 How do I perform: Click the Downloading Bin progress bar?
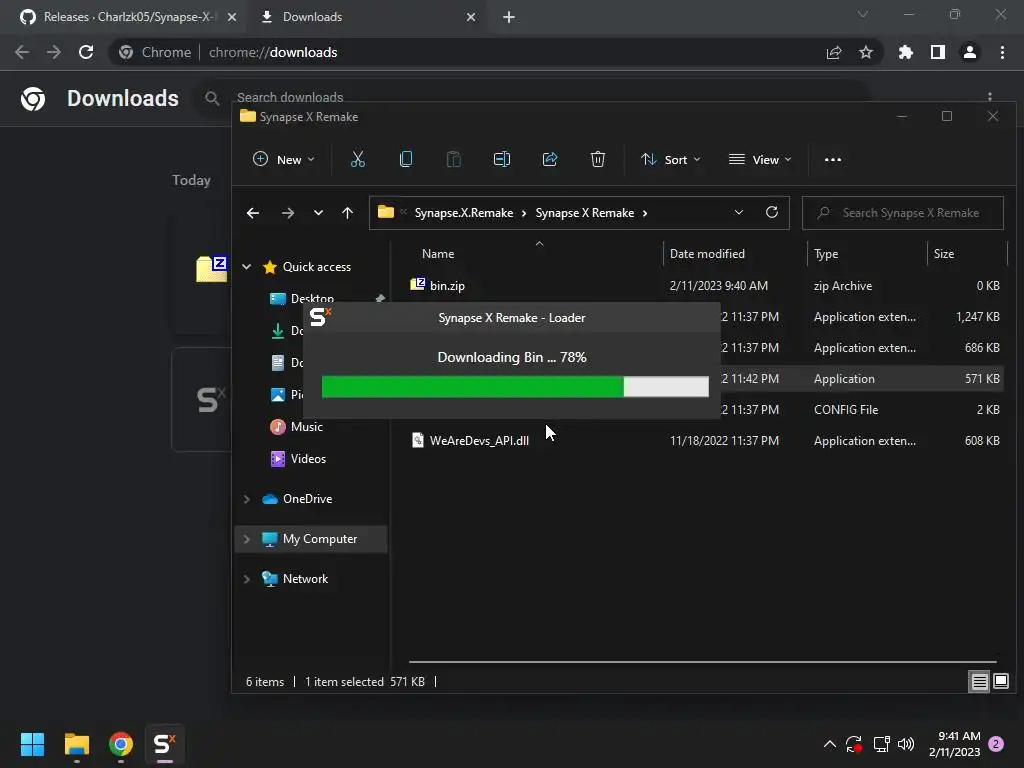(515, 387)
